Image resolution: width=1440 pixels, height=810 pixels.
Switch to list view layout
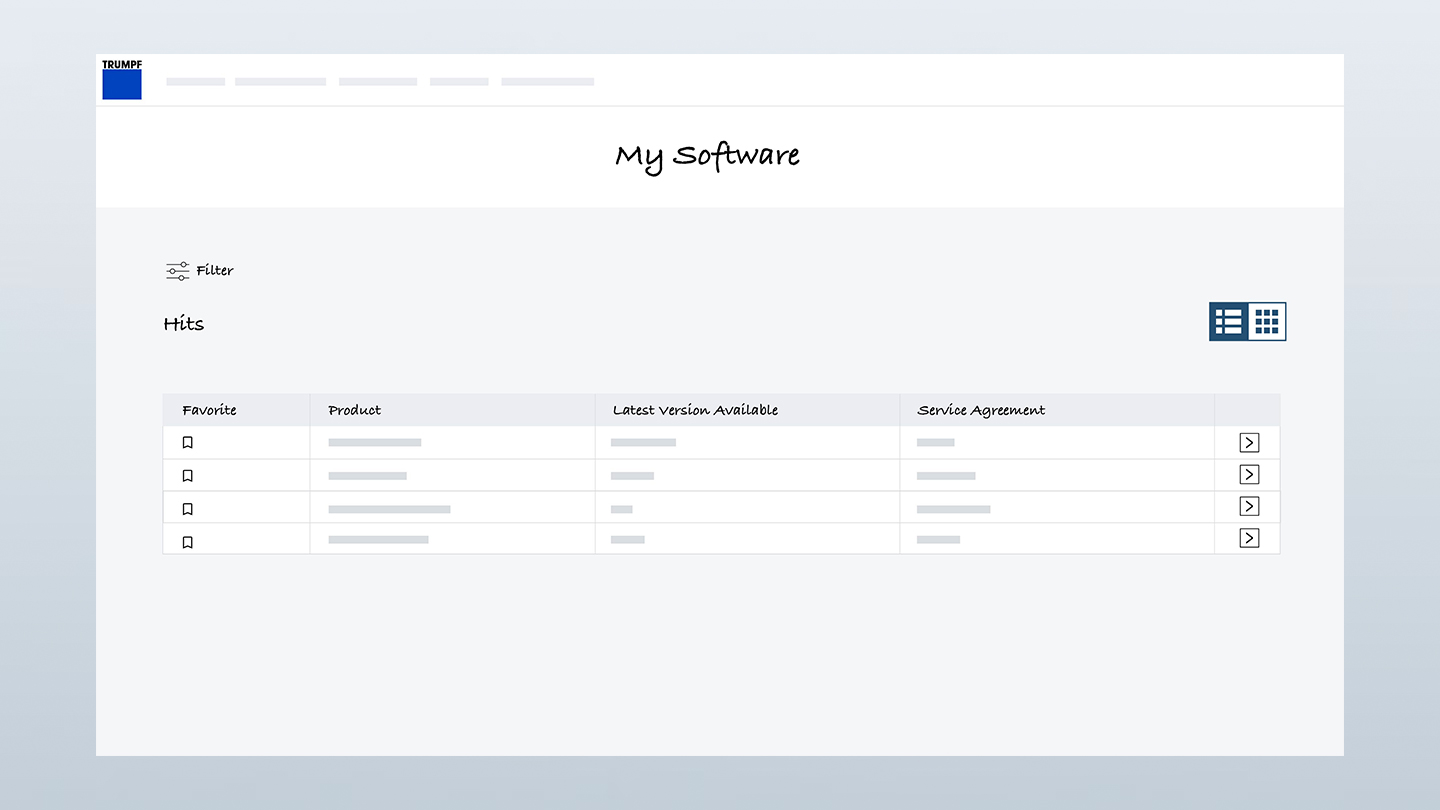(1228, 322)
